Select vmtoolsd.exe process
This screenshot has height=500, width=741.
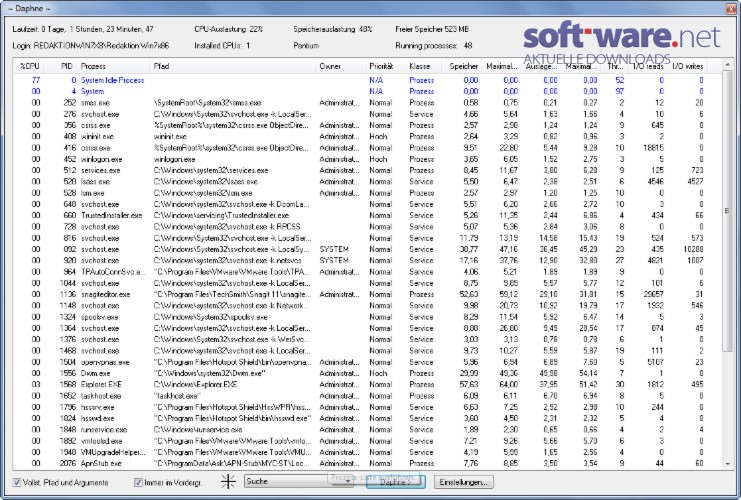pos(362,441)
